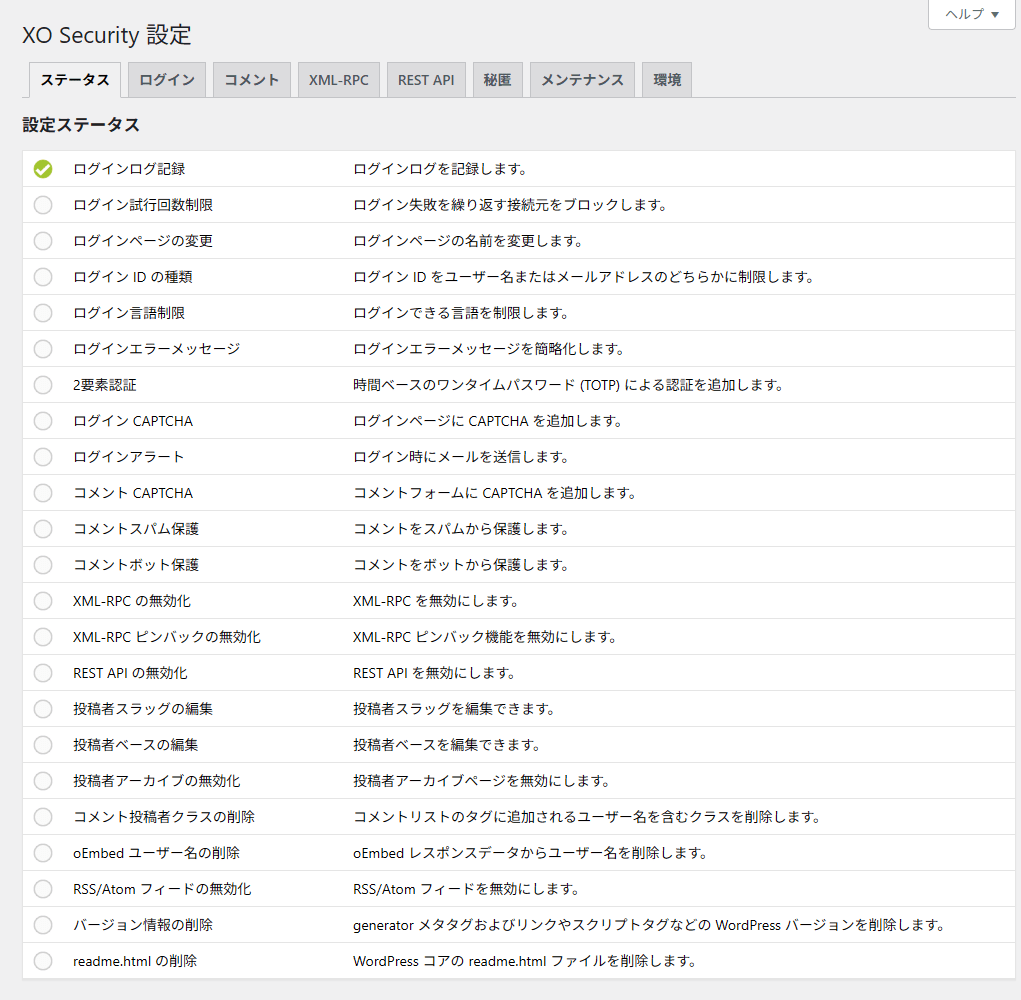Image resolution: width=1021 pixels, height=1000 pixels.
Task: Click the ログインエラーメッセージ label
Action: [x=157, y=349]
